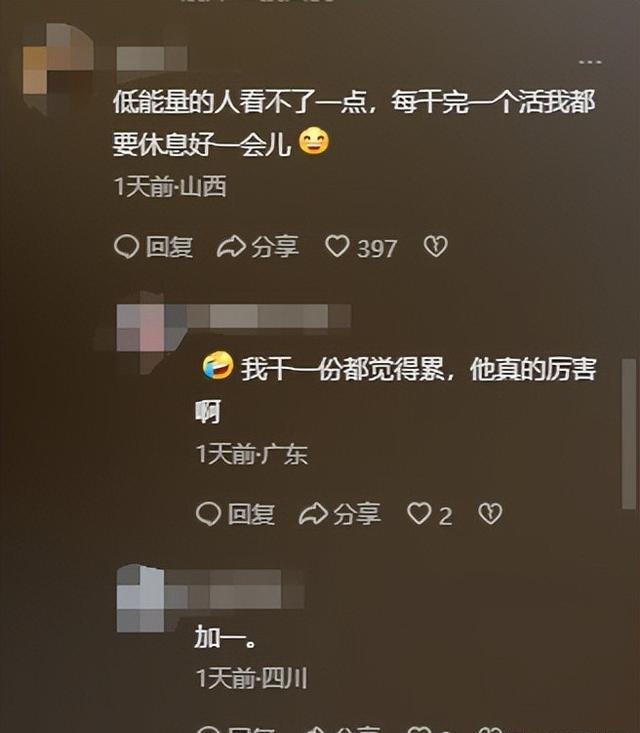Image resolution: width=640 pixels, height=733 pixels.
Task: Click 回复 text under the Guangdong reply
Action: [251, 514]
